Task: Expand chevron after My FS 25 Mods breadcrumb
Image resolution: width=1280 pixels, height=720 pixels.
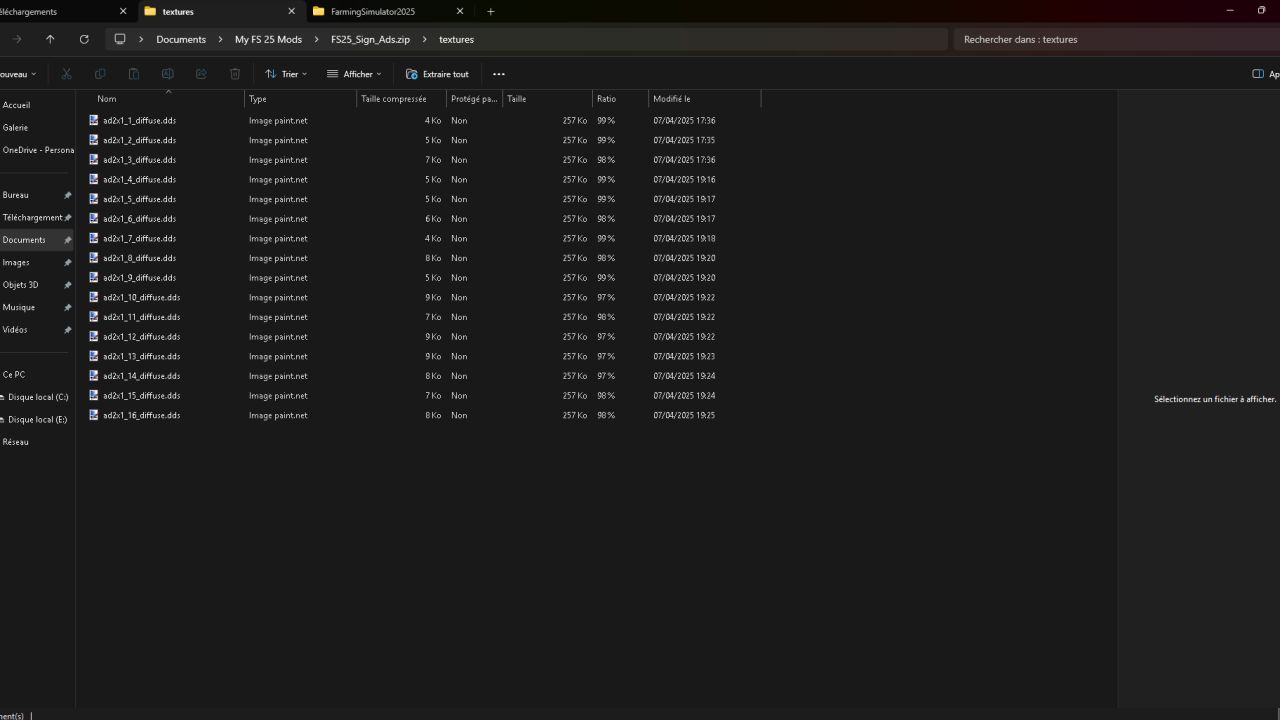Action: click(x=316, y=40)
